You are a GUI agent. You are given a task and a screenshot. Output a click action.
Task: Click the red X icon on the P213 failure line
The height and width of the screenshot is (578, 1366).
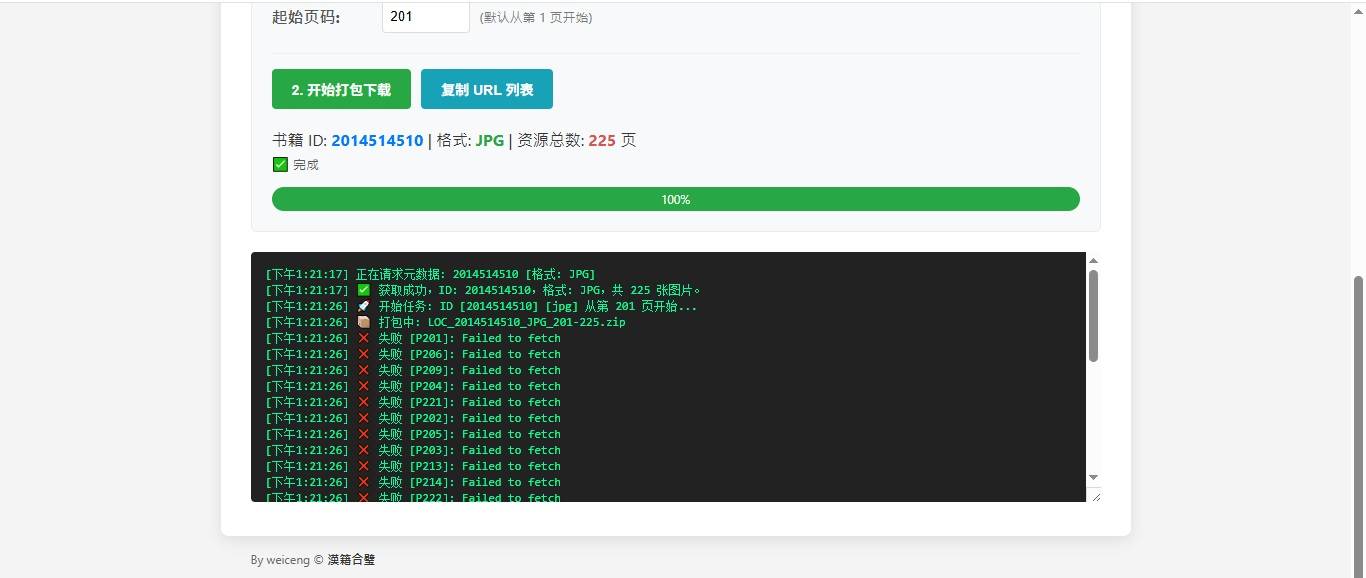[363, 466]
